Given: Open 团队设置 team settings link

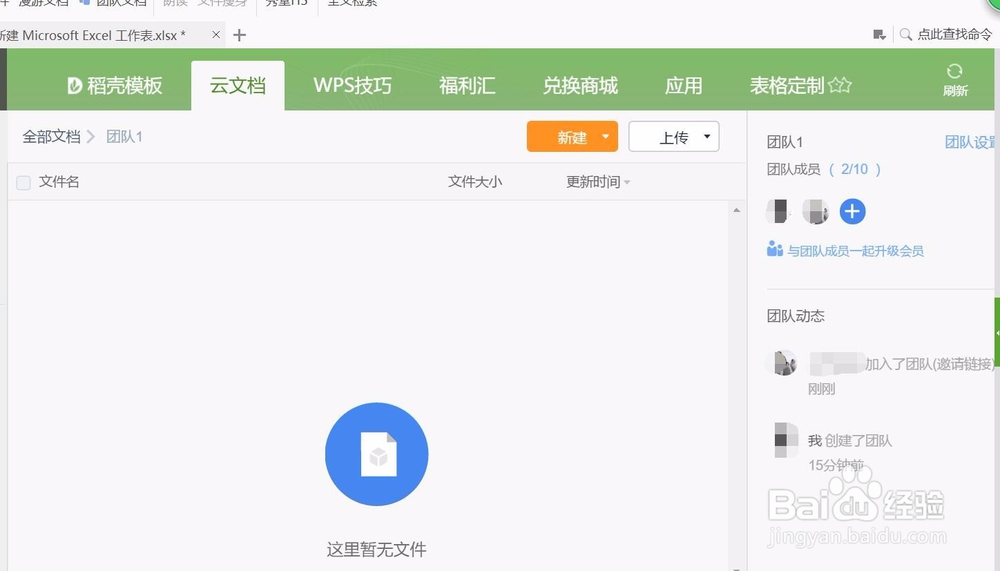Looking at the screenshot, I should (970, 142).
